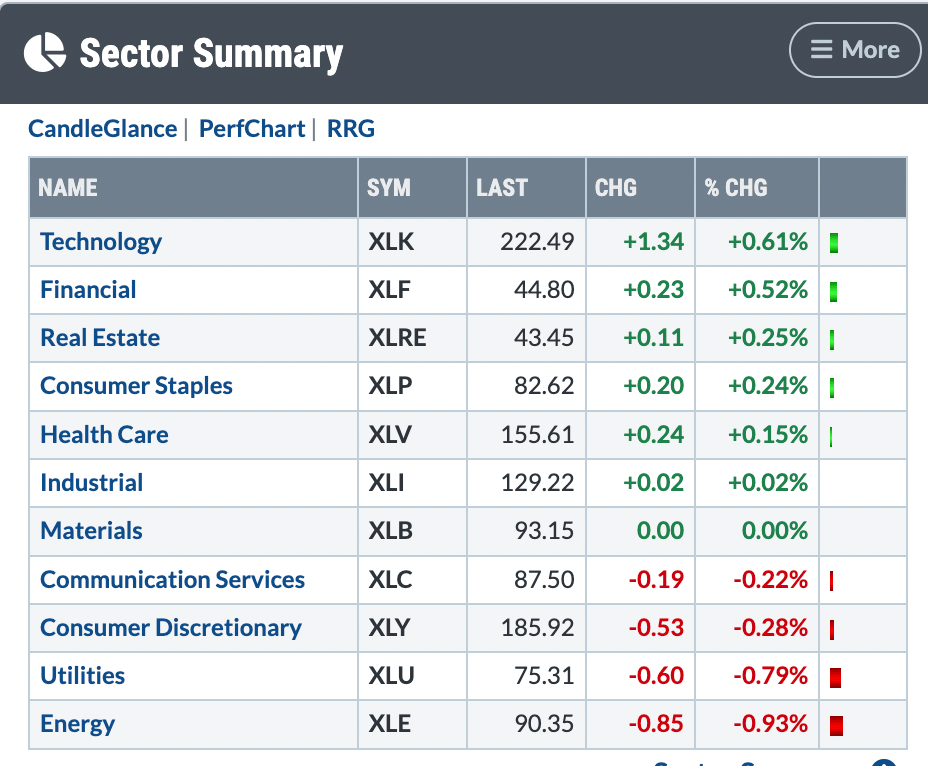Sort by the CHG column header
Viewport: 928px width, 766px height.
coord(615,188)
